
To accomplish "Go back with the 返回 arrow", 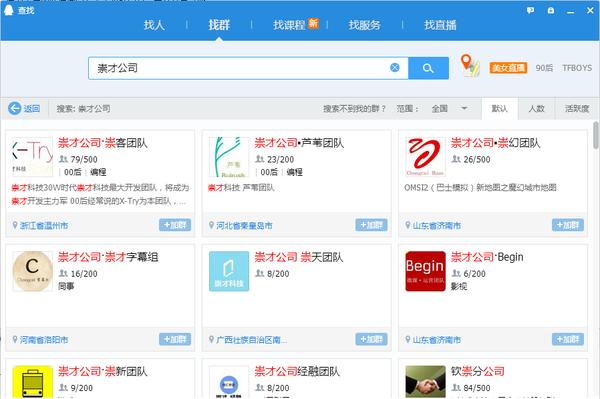I will tap(24, 109).
